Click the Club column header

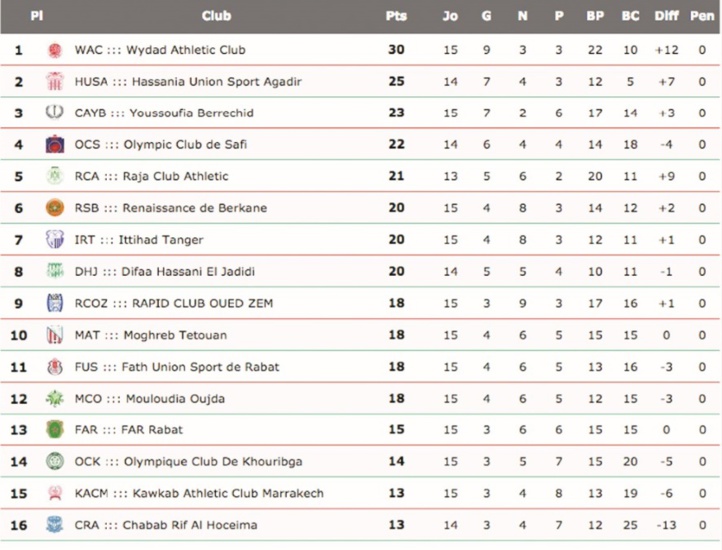(x=216, y=16)
